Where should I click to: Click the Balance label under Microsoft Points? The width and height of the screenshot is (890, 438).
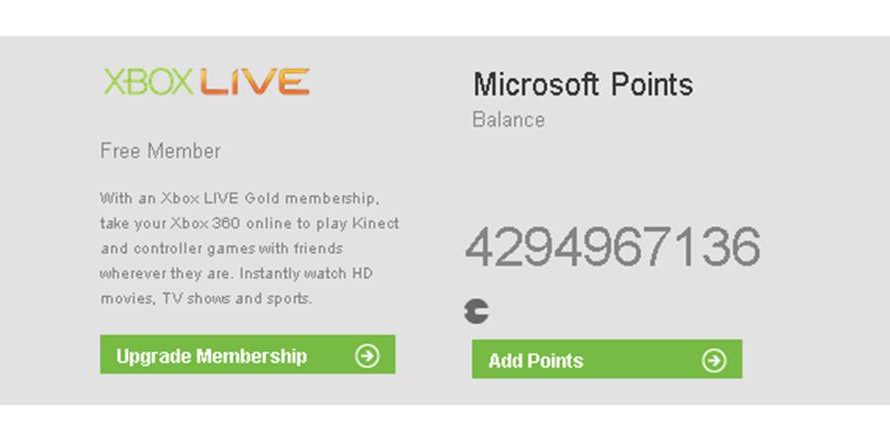[x=509, y=120]
